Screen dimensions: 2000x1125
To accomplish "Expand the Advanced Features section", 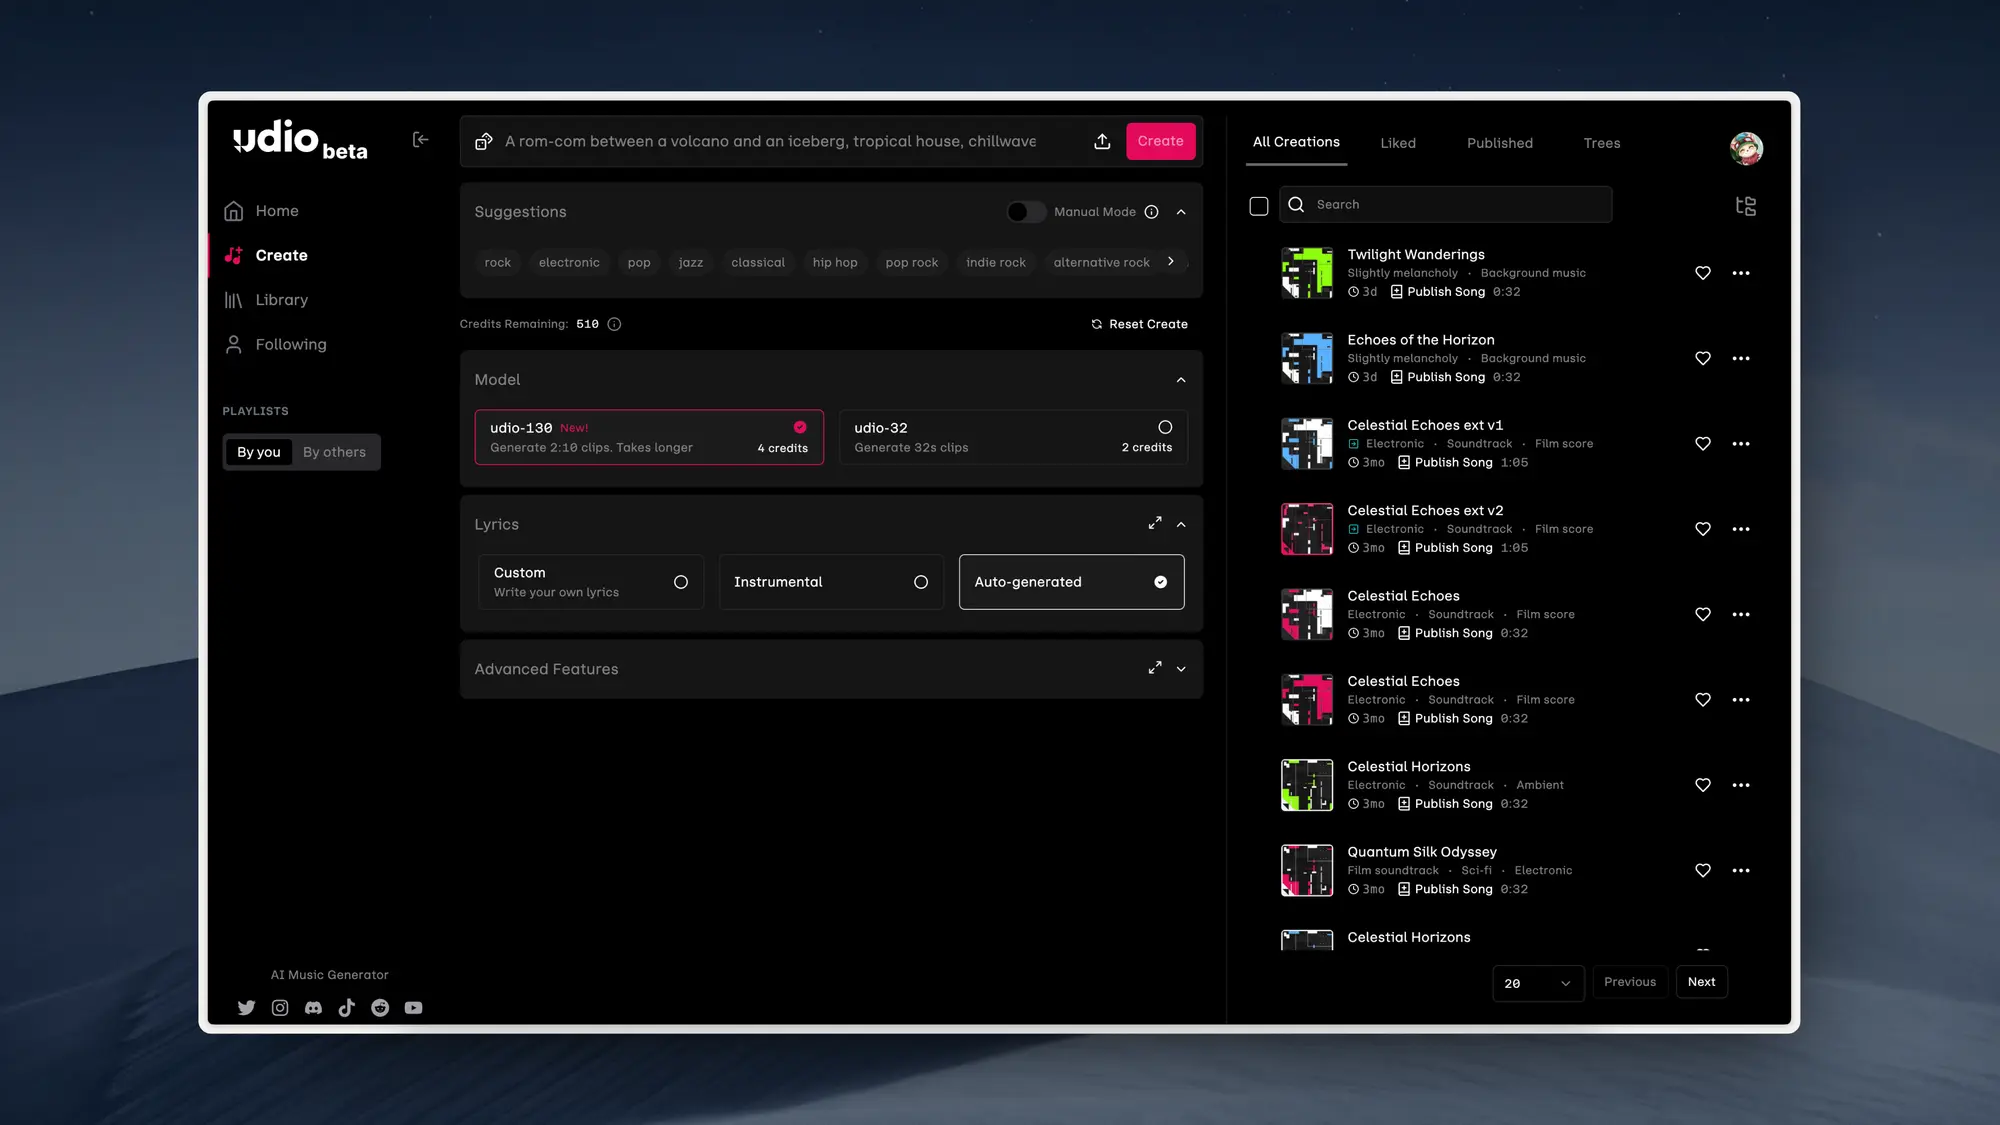I will (x=1181, y=669).
